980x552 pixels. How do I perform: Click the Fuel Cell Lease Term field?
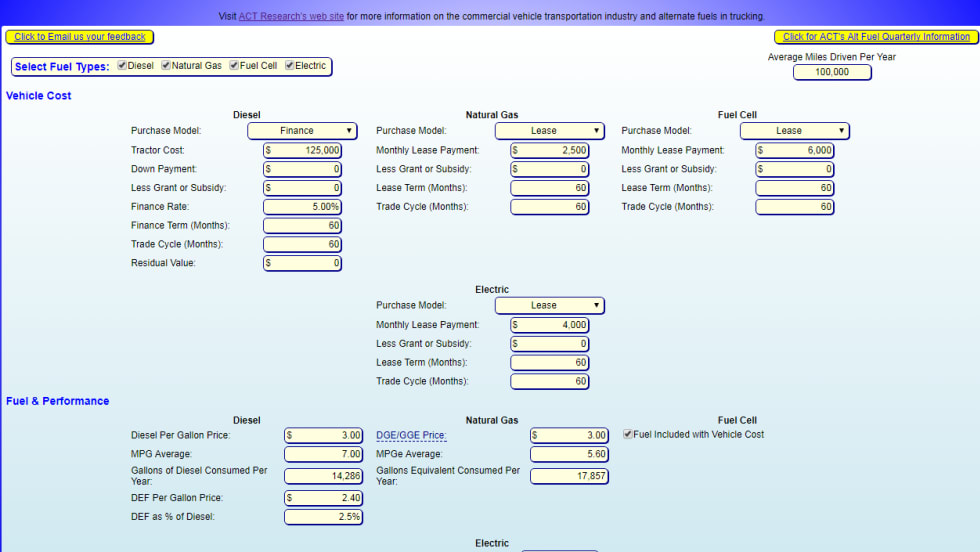pos(794,188)
